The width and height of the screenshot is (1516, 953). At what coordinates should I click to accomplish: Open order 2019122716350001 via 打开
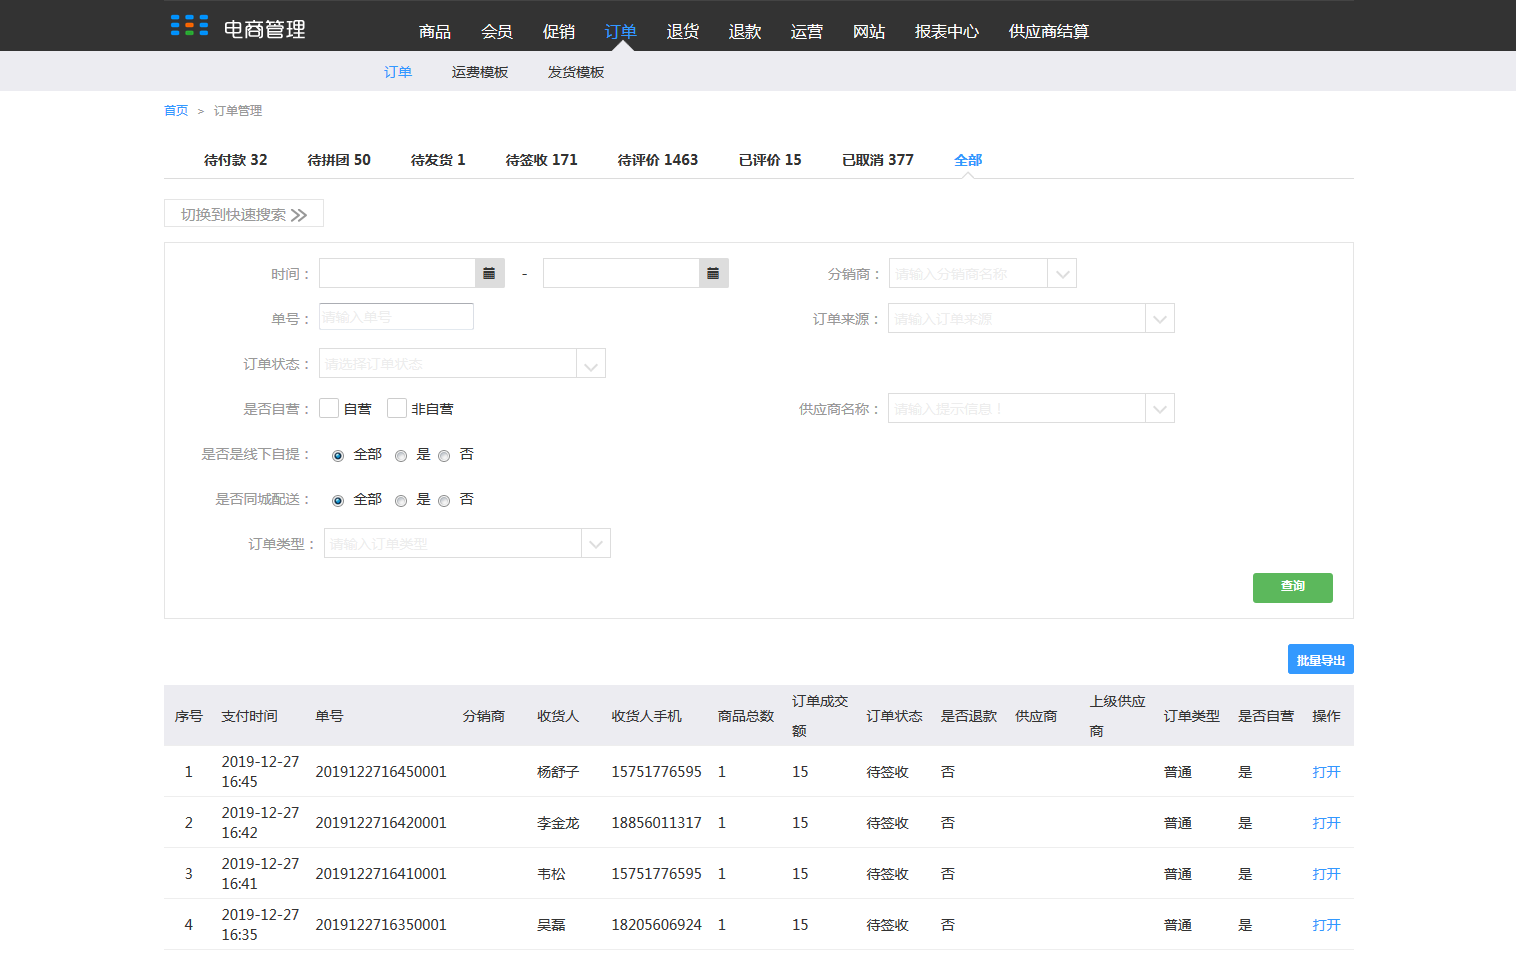tap(1326, 925)
